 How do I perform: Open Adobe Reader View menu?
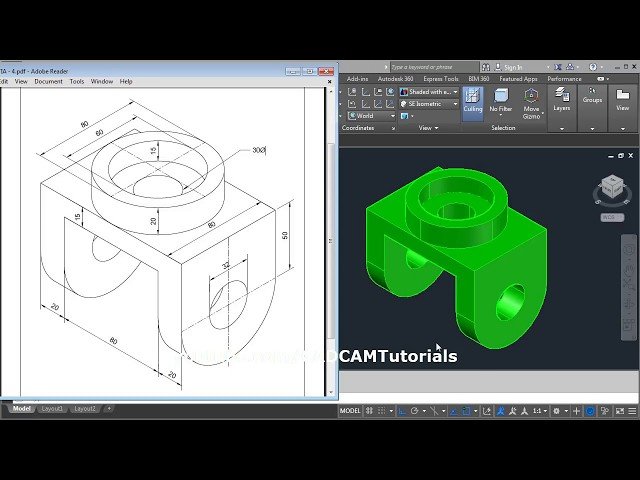pyautogui.click(x=21, y=82)
